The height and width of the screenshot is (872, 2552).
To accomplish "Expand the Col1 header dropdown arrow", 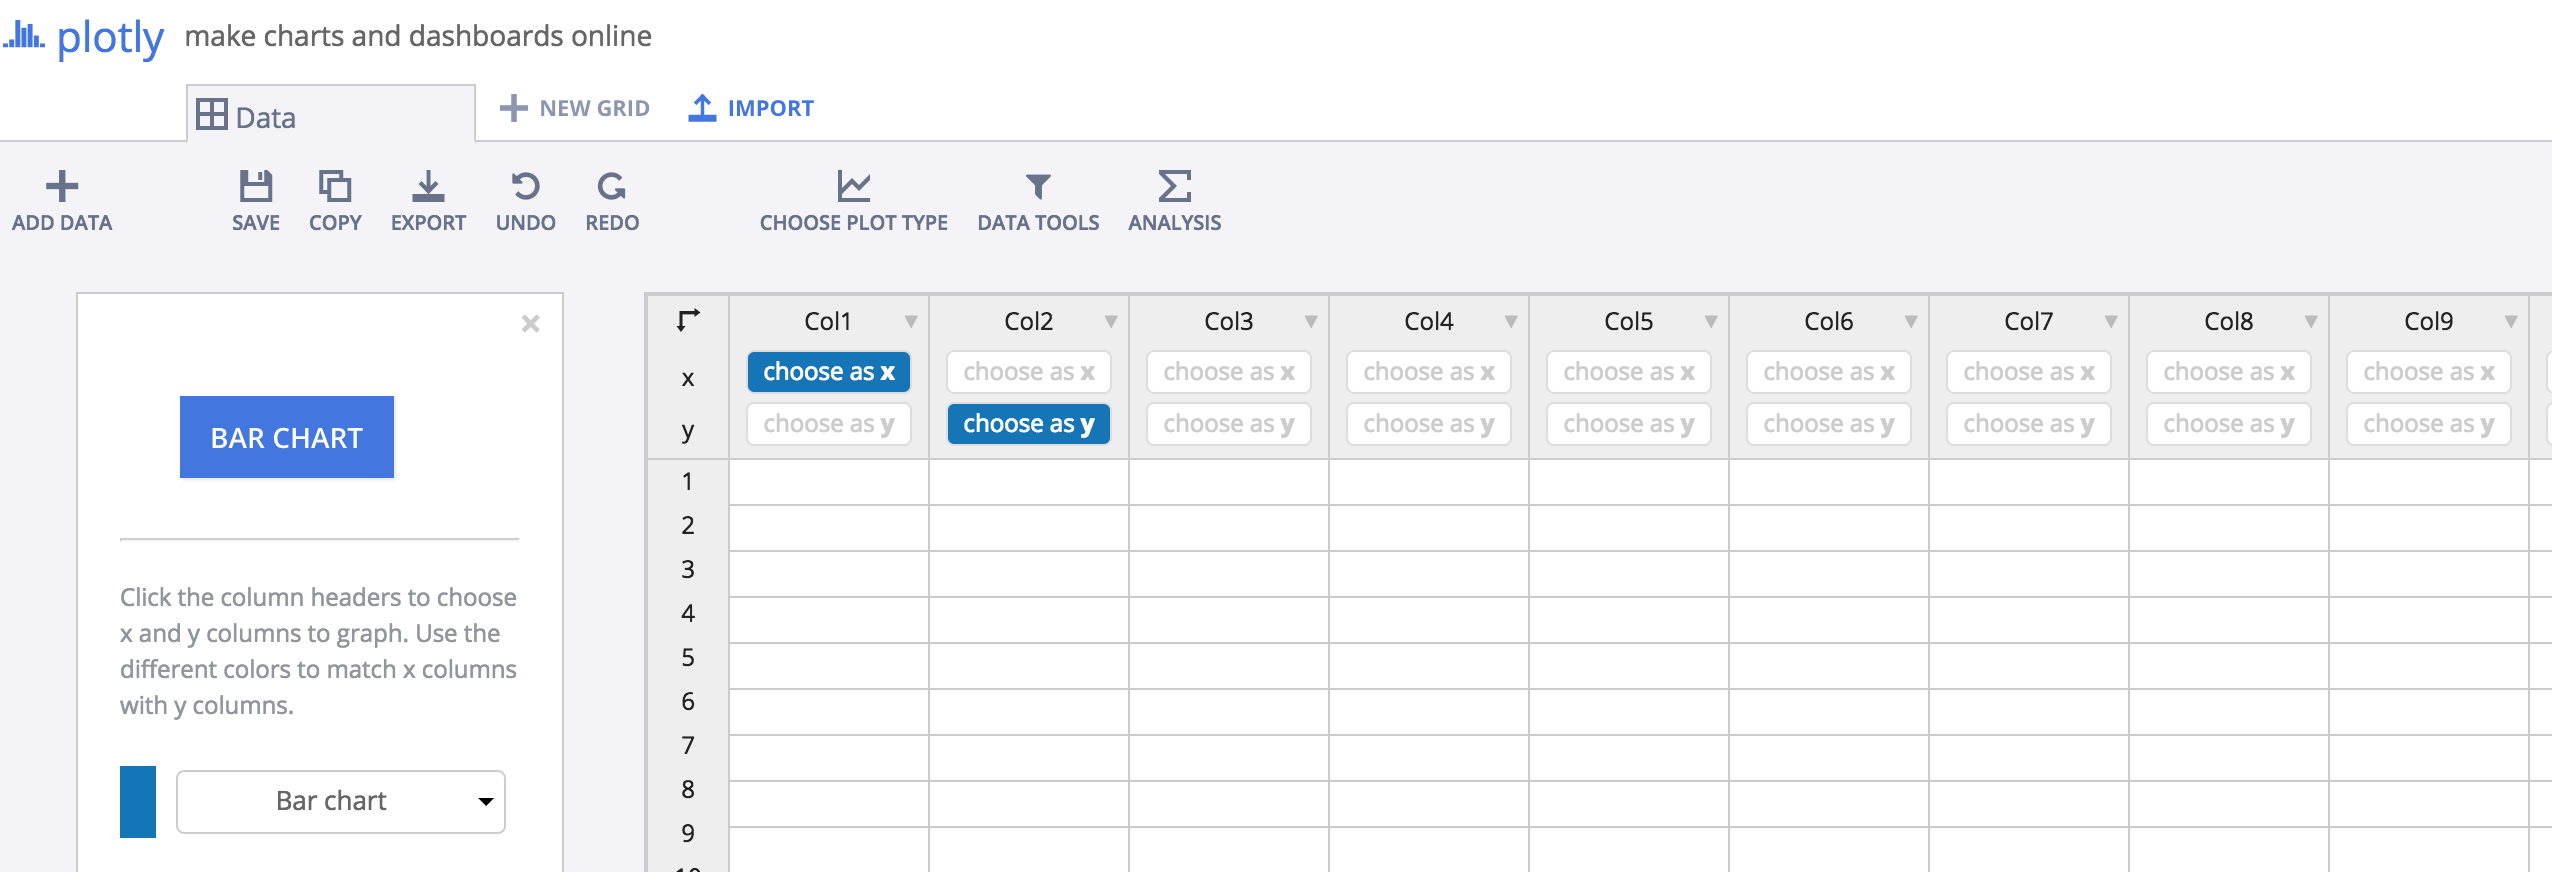I will (x=911, y=321).
